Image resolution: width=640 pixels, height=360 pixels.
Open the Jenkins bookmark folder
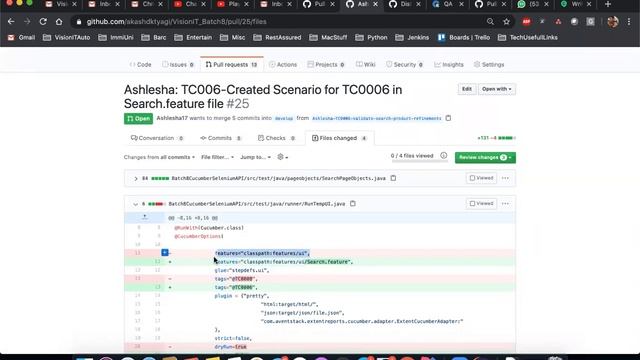pyautogui.click(x=412, y=37)
